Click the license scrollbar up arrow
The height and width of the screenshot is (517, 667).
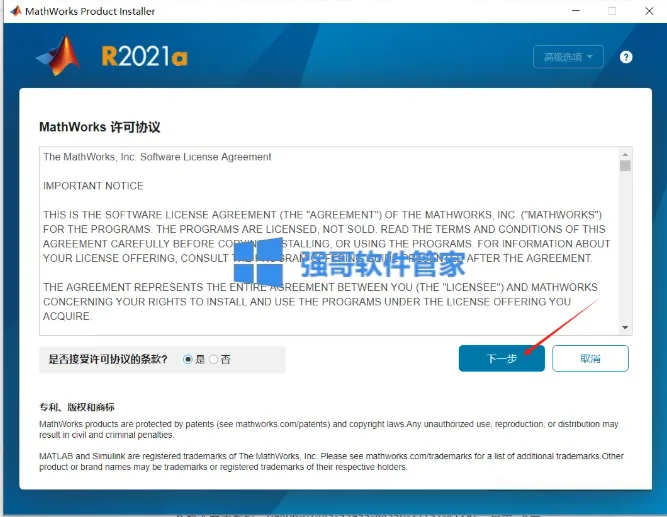[x=625, y=154]
